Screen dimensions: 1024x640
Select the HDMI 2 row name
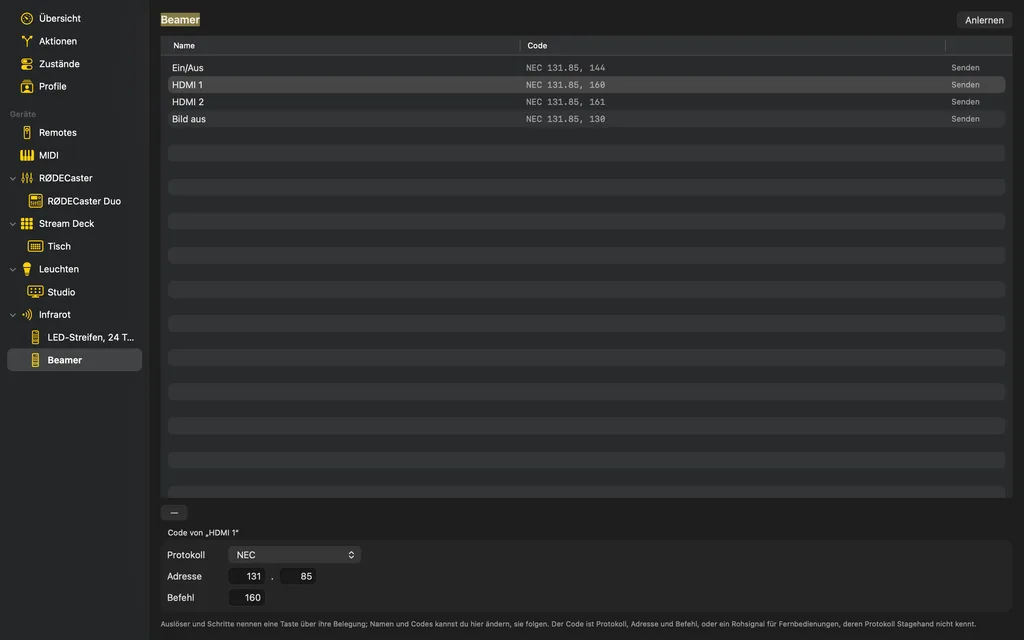click(x=188, y=102)
